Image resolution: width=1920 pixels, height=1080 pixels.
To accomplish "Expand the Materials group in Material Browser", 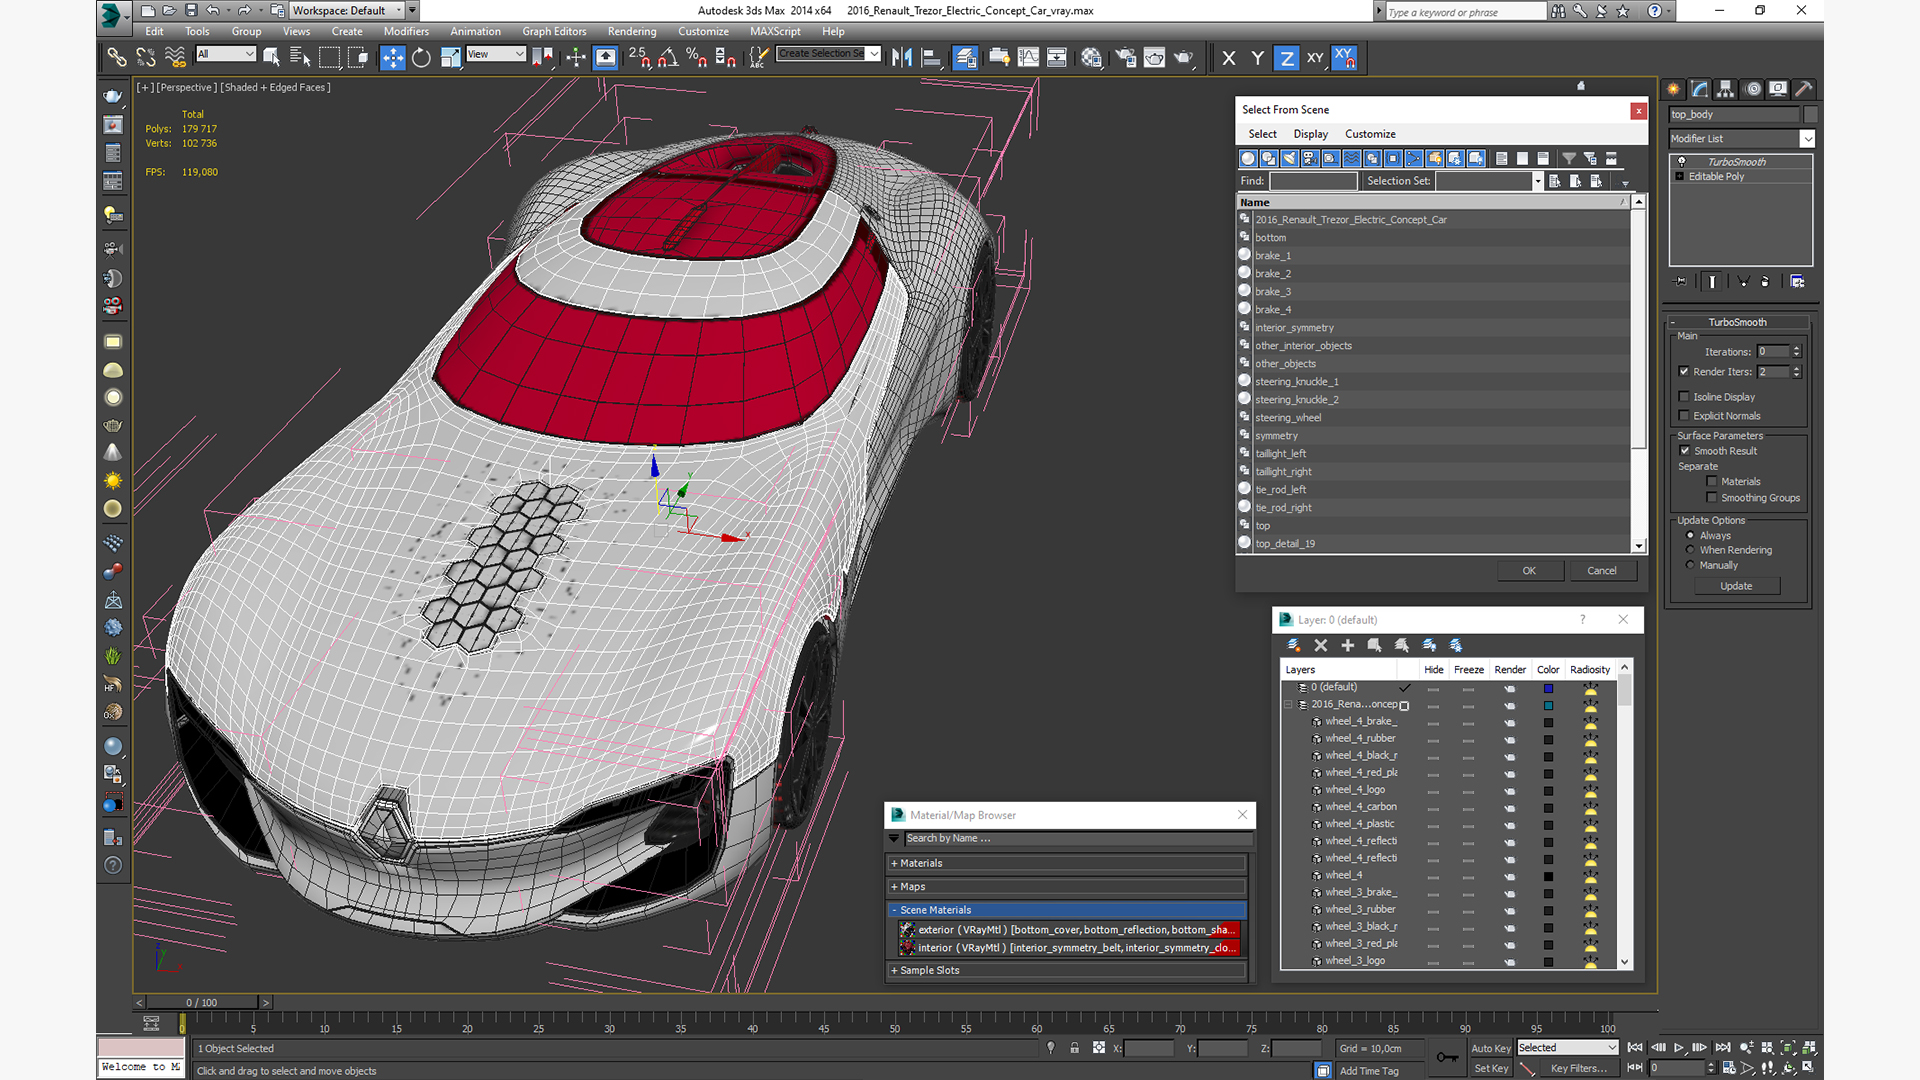I will tap(1067, 864).
